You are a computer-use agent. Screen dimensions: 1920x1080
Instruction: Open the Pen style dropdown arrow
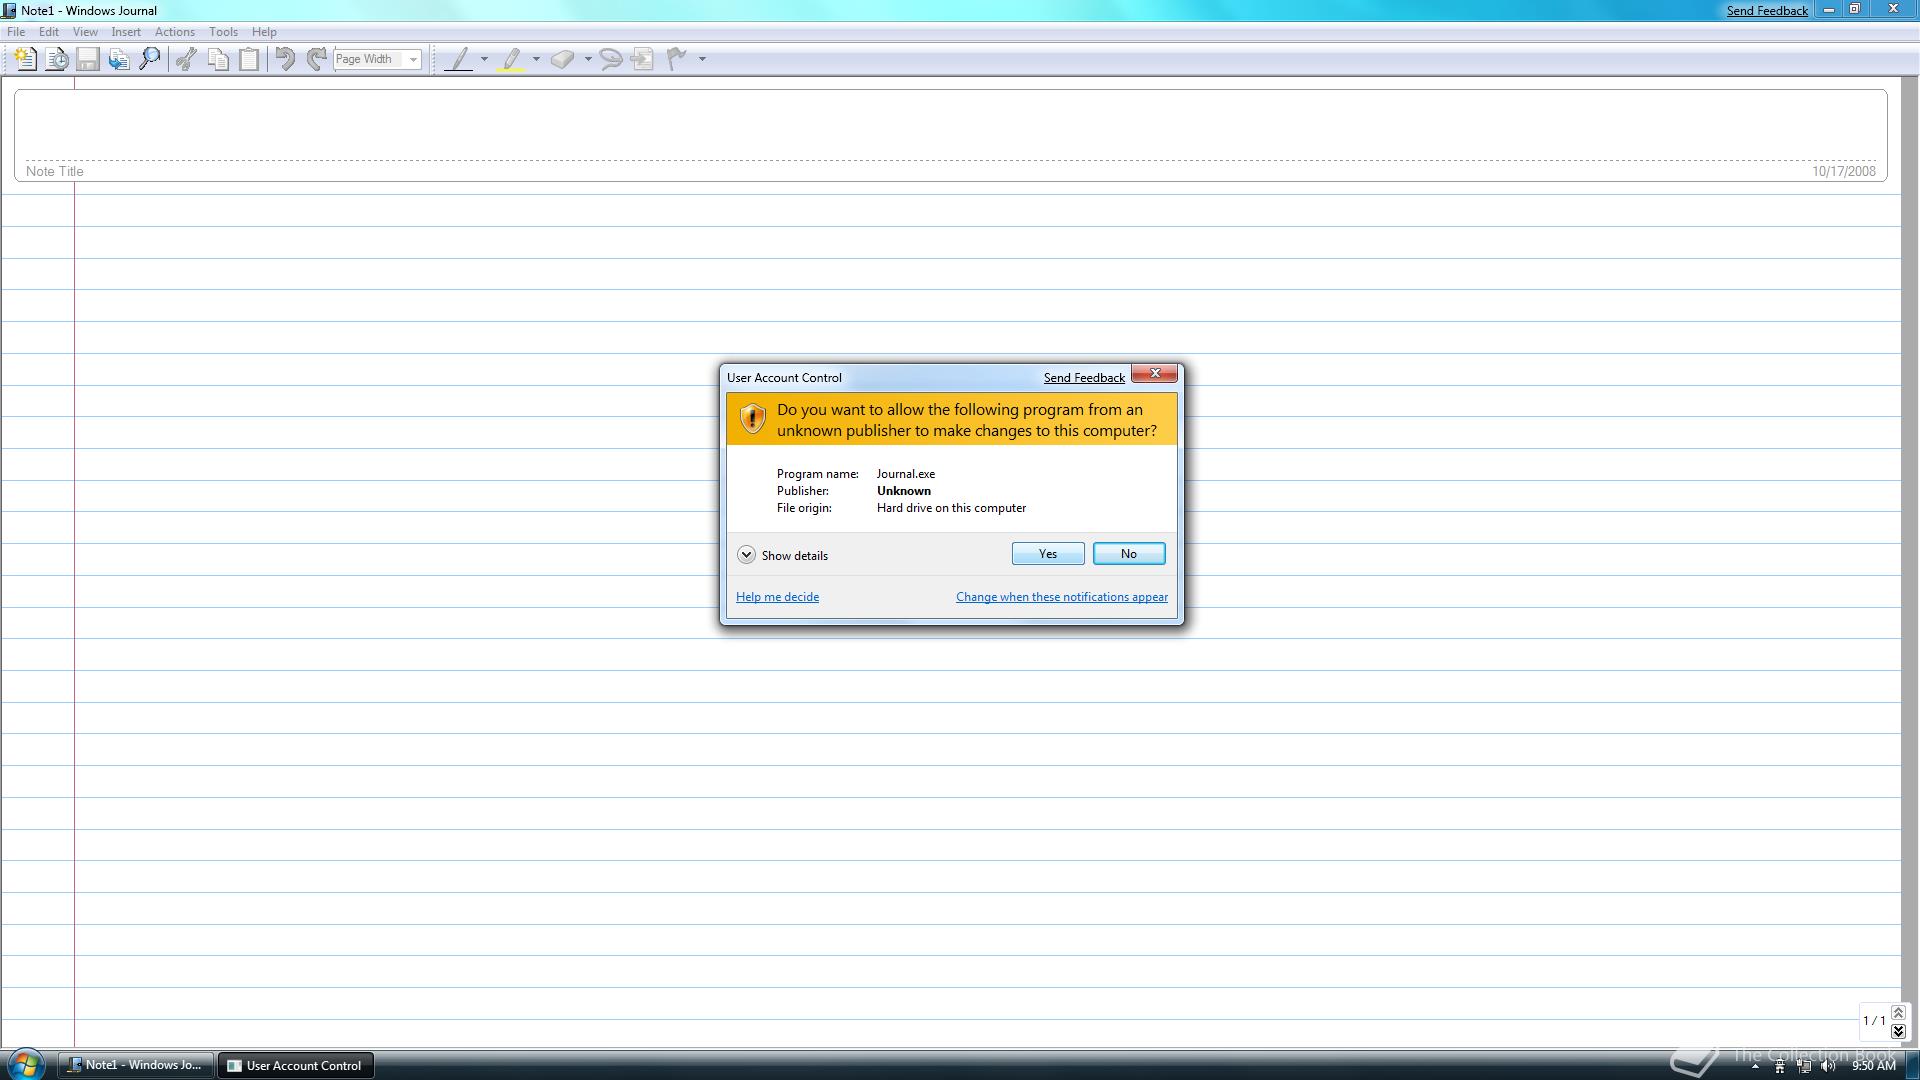485,59
